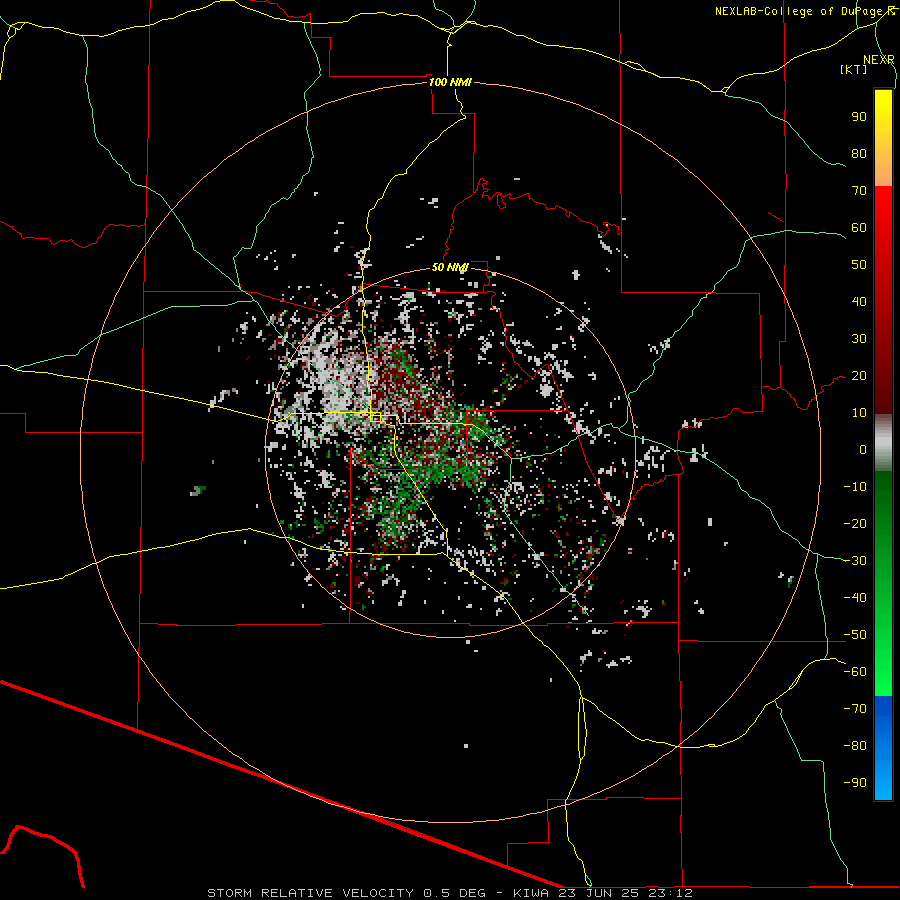Pick the blue segment of color bar
The image size is (900, 900).
point(883,747)
